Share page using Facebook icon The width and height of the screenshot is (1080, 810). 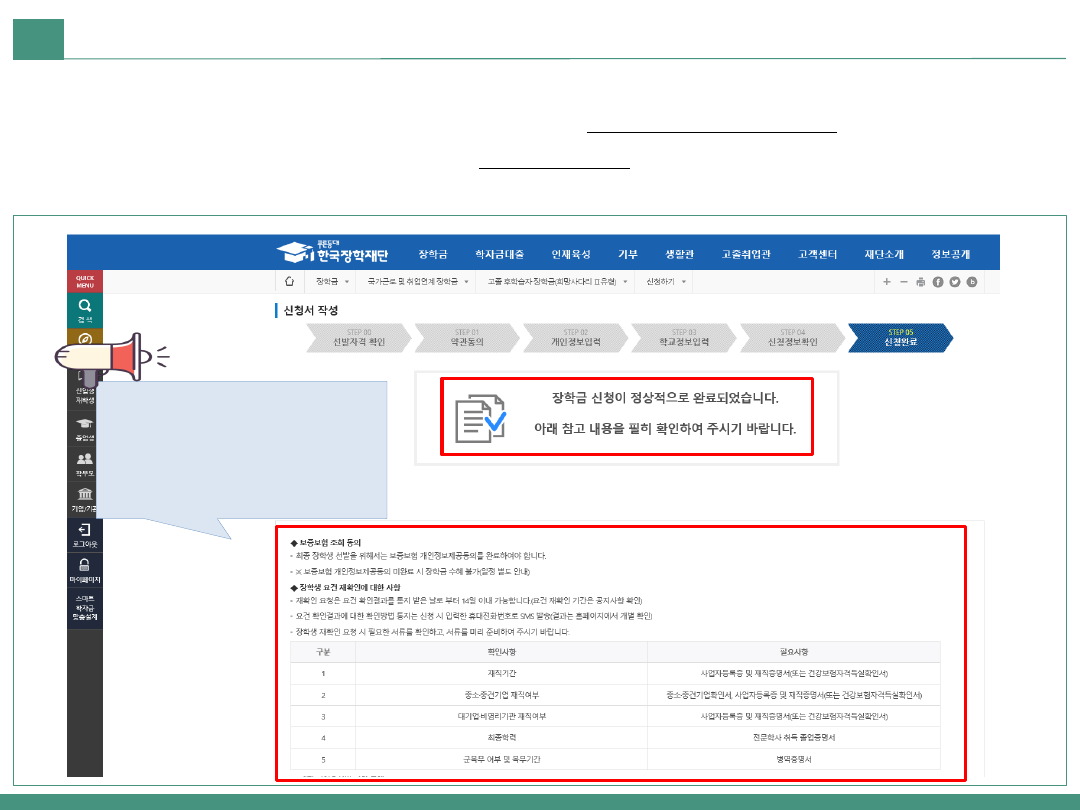[x=938, y=282]
